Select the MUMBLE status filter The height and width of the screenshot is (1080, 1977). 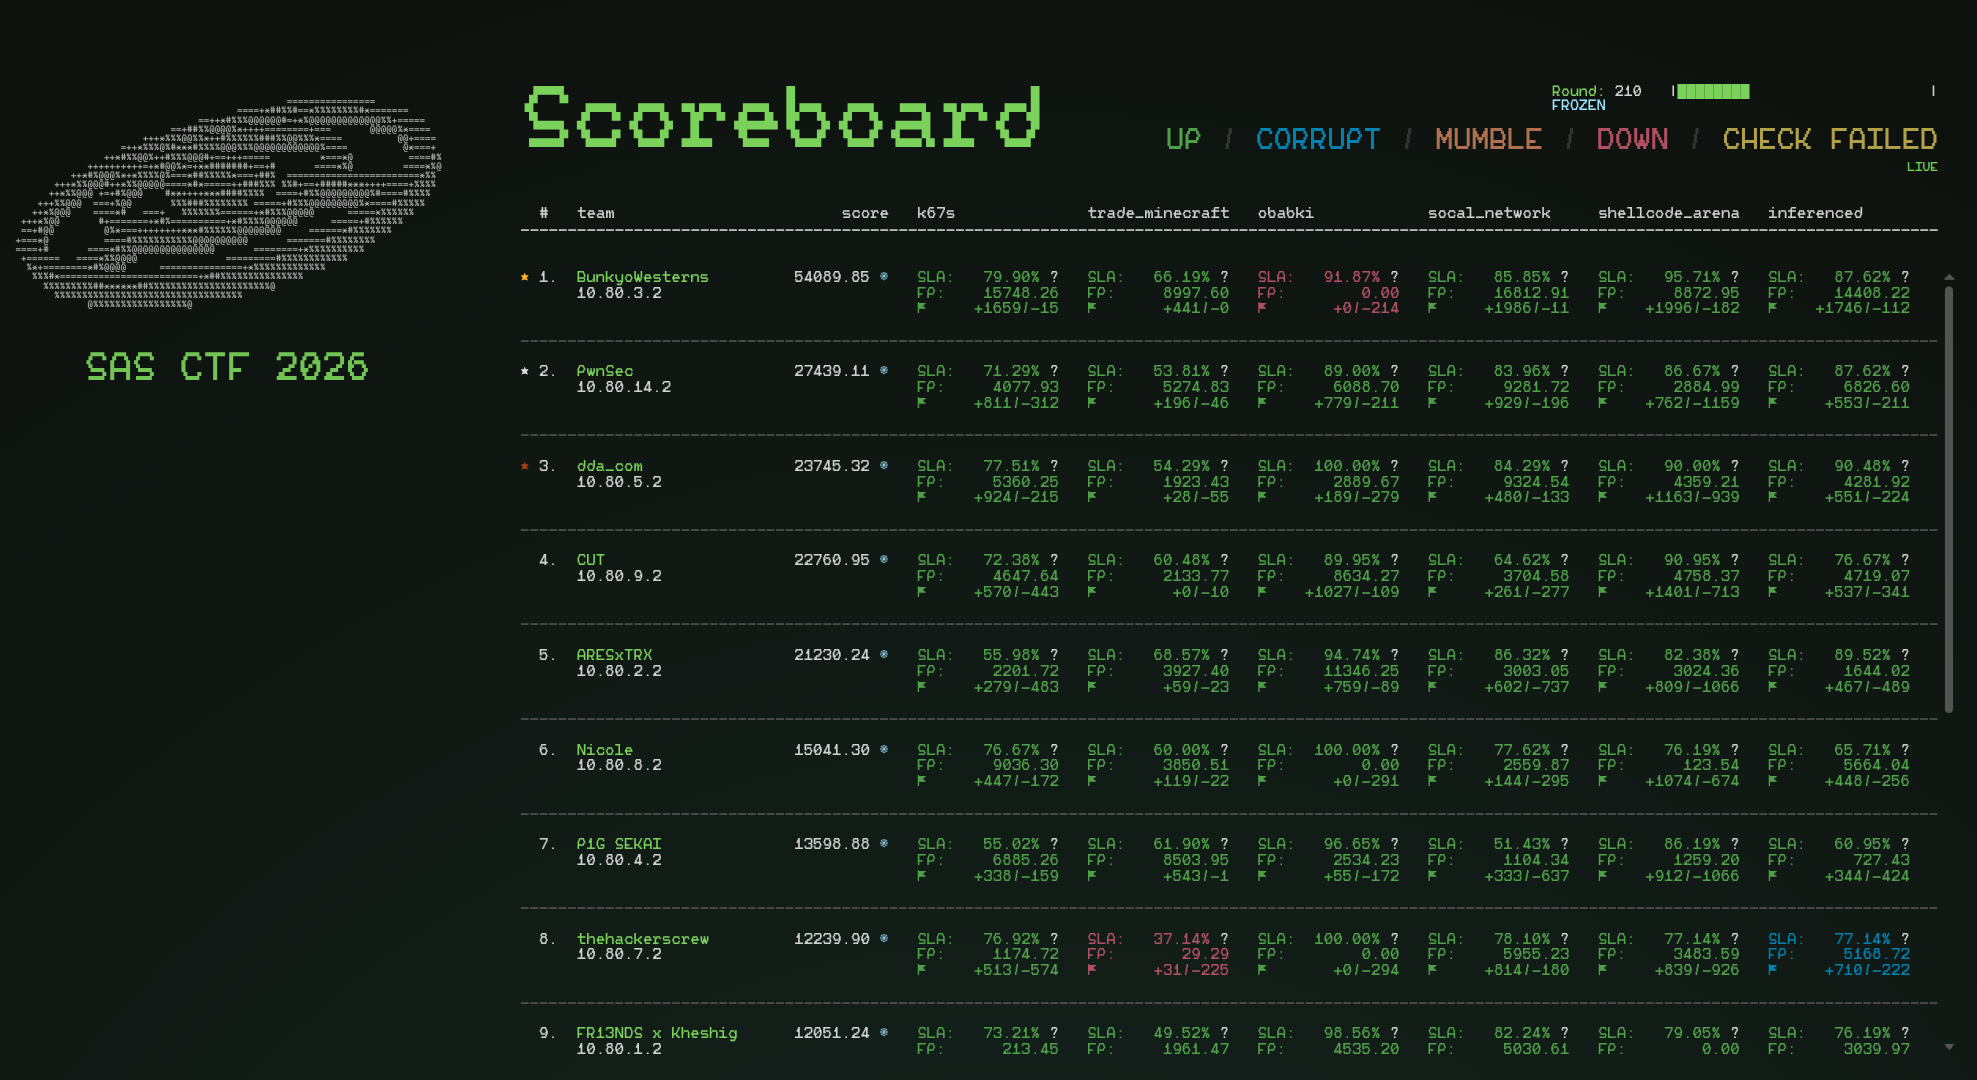click(x=1488, y=139)
